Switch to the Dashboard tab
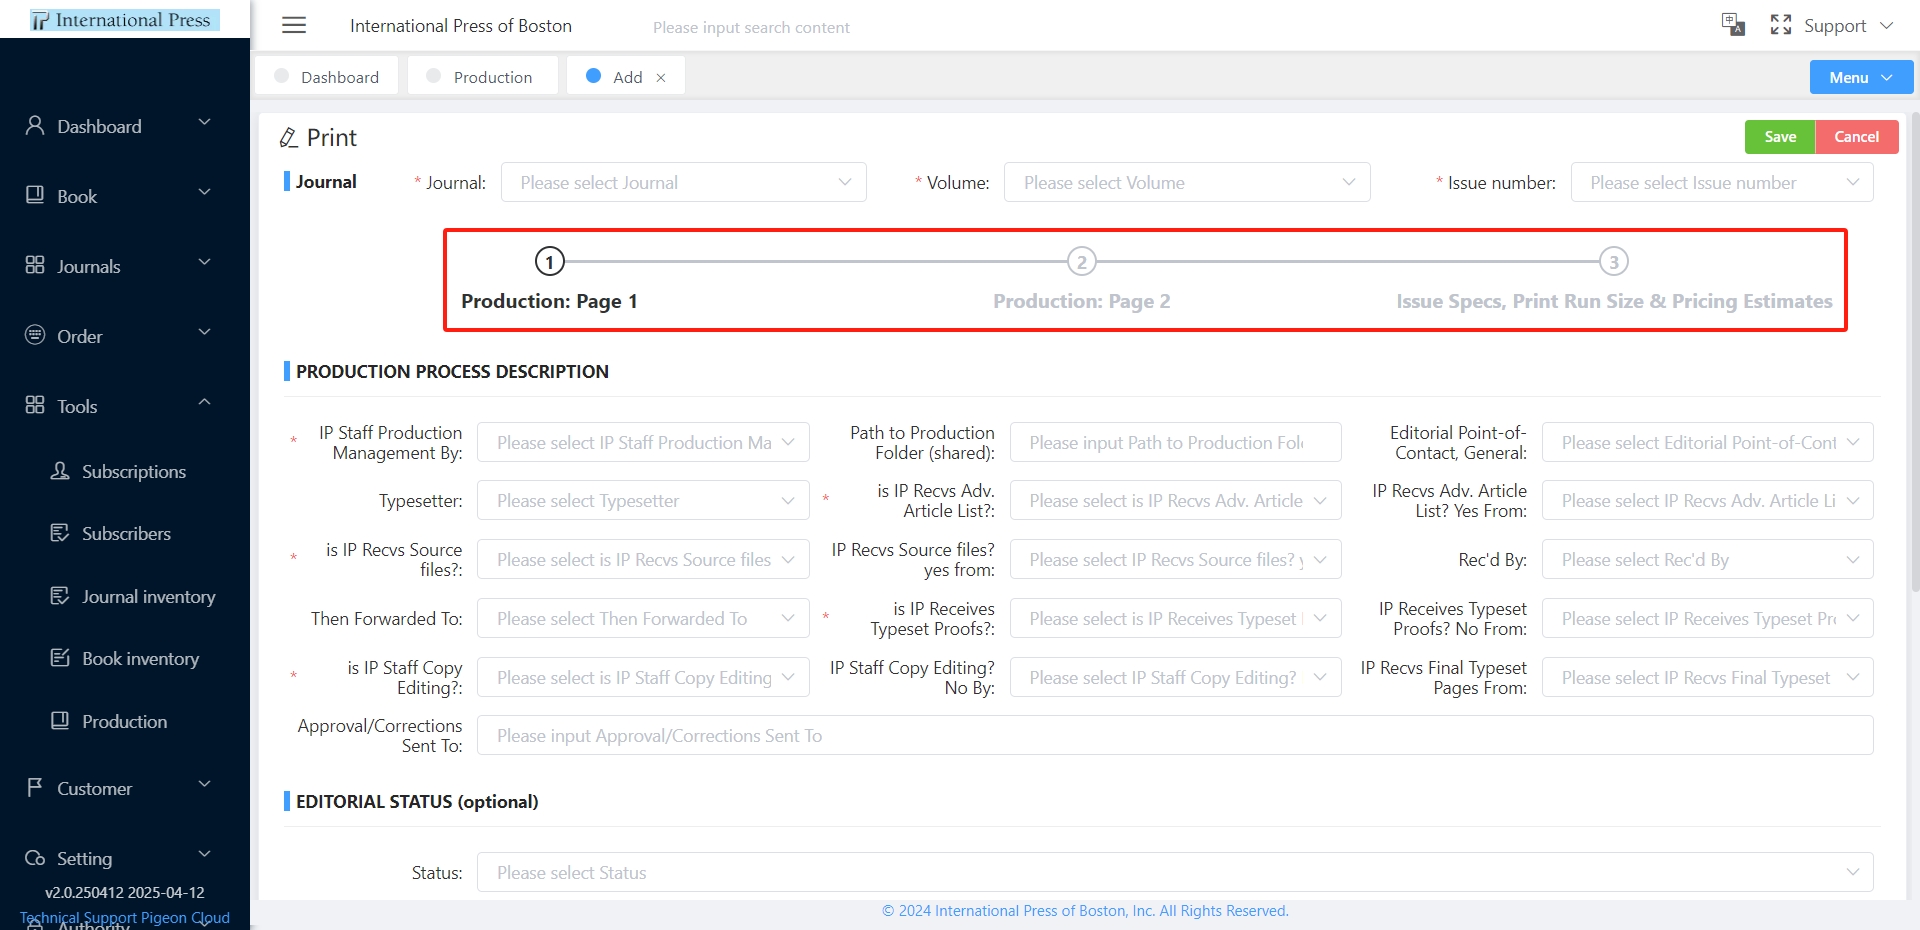 tap(327, 76)
